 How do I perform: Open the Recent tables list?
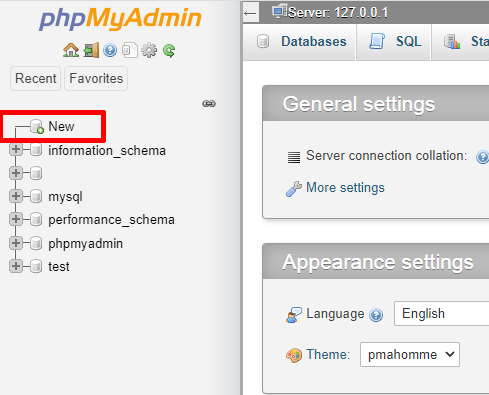pyautogui.click(x=35, y=78)
